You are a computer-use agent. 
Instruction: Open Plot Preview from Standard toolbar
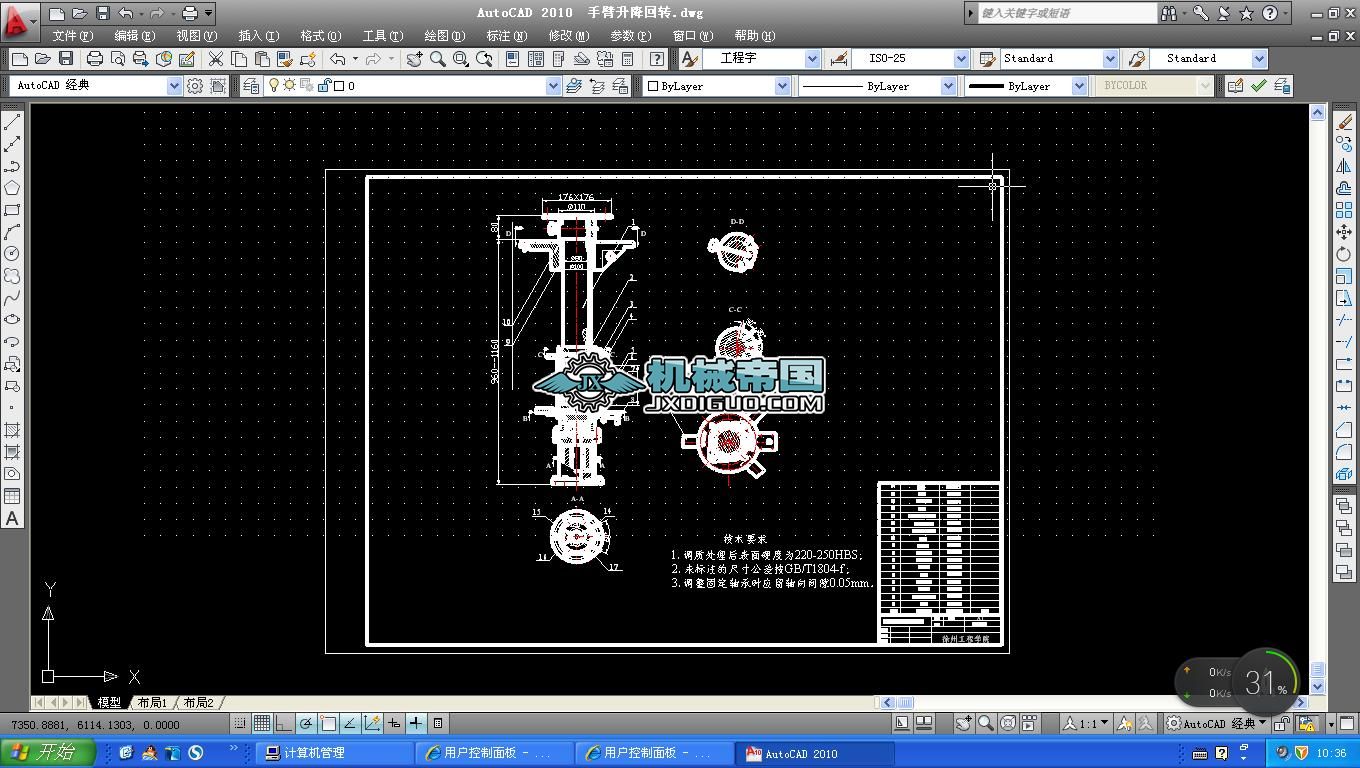coord(118,59)
